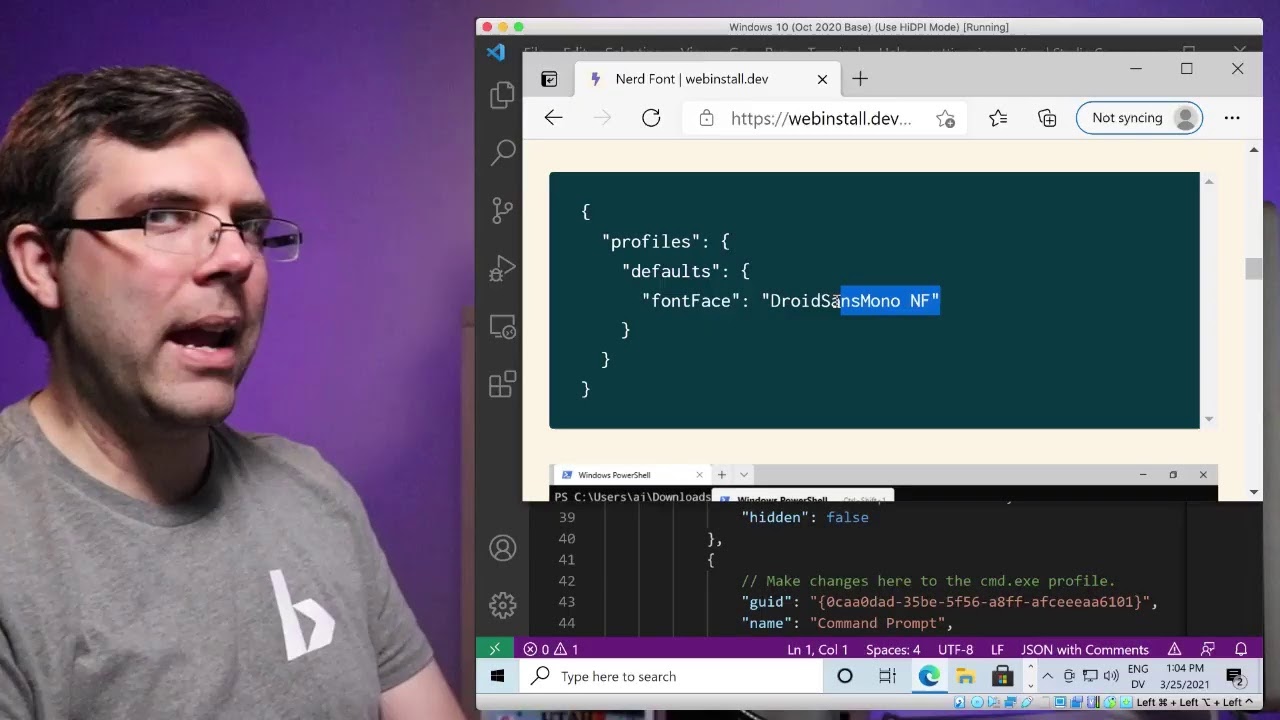Open the Search view in VS Code
1280x720 pixels.
coord(502,152)
